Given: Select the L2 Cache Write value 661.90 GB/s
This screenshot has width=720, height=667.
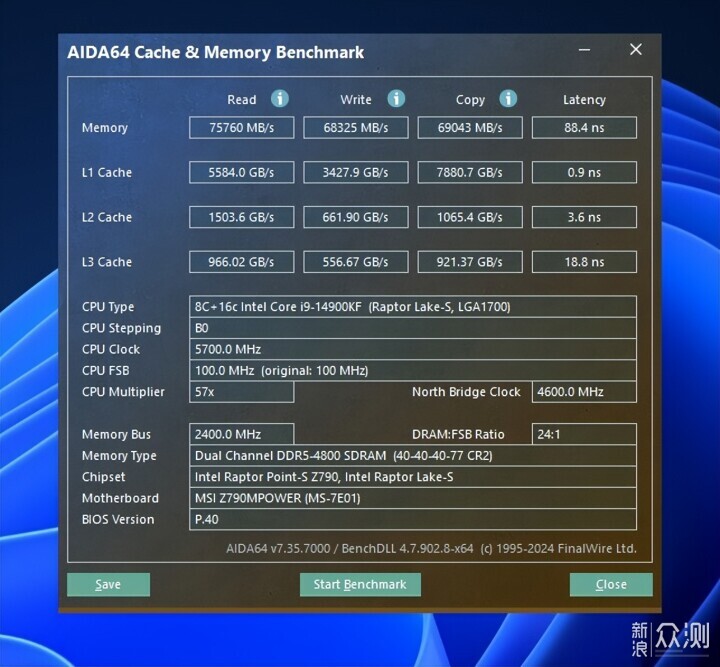Looking at the screenshot, I should tap(356, 217).
